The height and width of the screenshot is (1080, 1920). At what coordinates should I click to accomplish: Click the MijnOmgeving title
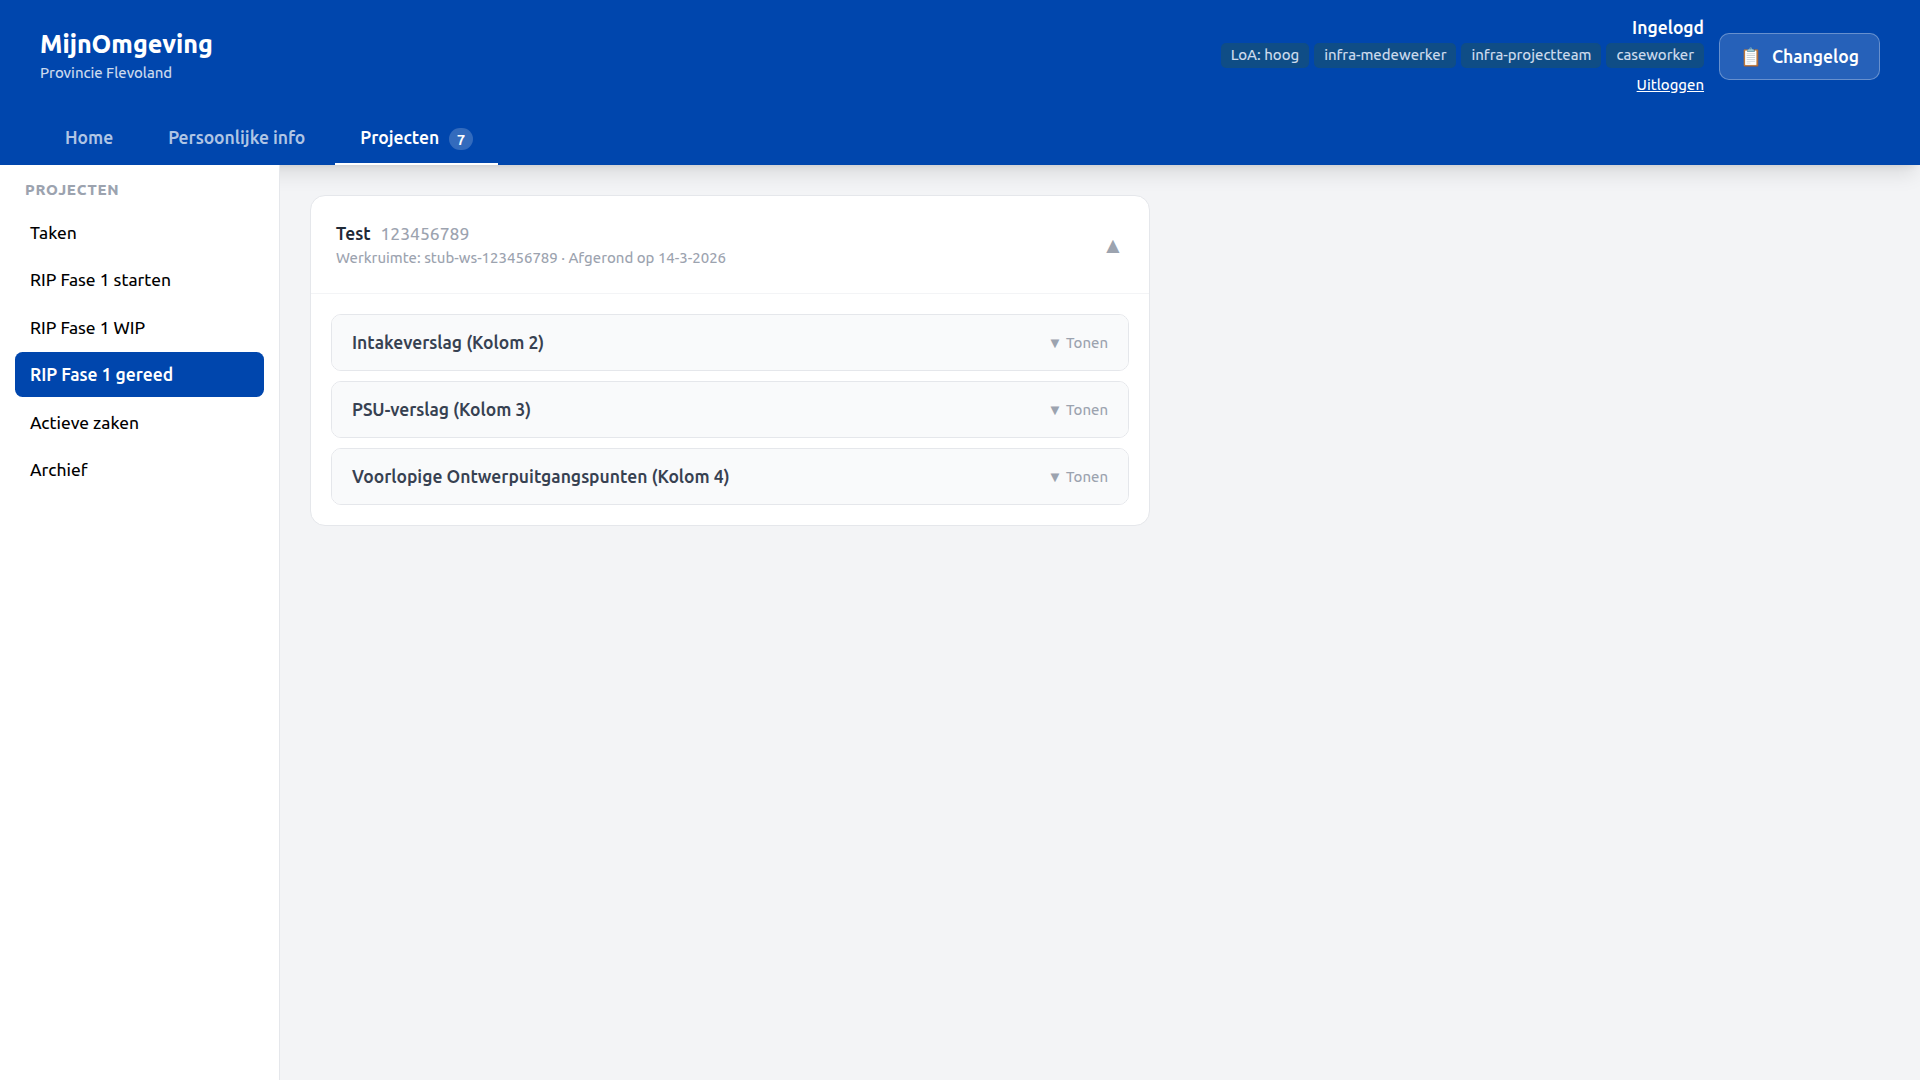(x=126, y=44)
